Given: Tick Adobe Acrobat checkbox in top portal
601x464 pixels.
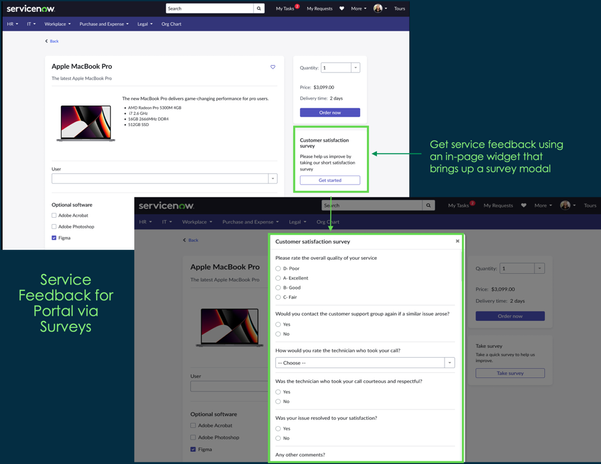Looking at the screenshot, I should tap(54, 215).
